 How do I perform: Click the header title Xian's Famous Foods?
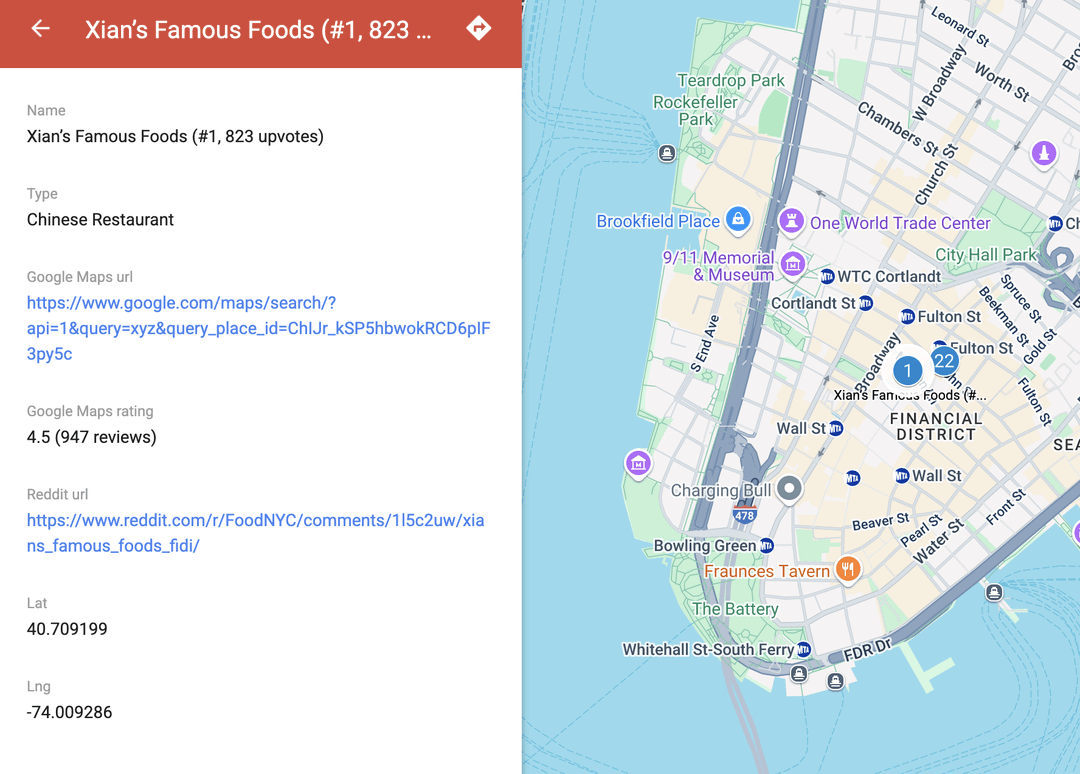(258, 30)
